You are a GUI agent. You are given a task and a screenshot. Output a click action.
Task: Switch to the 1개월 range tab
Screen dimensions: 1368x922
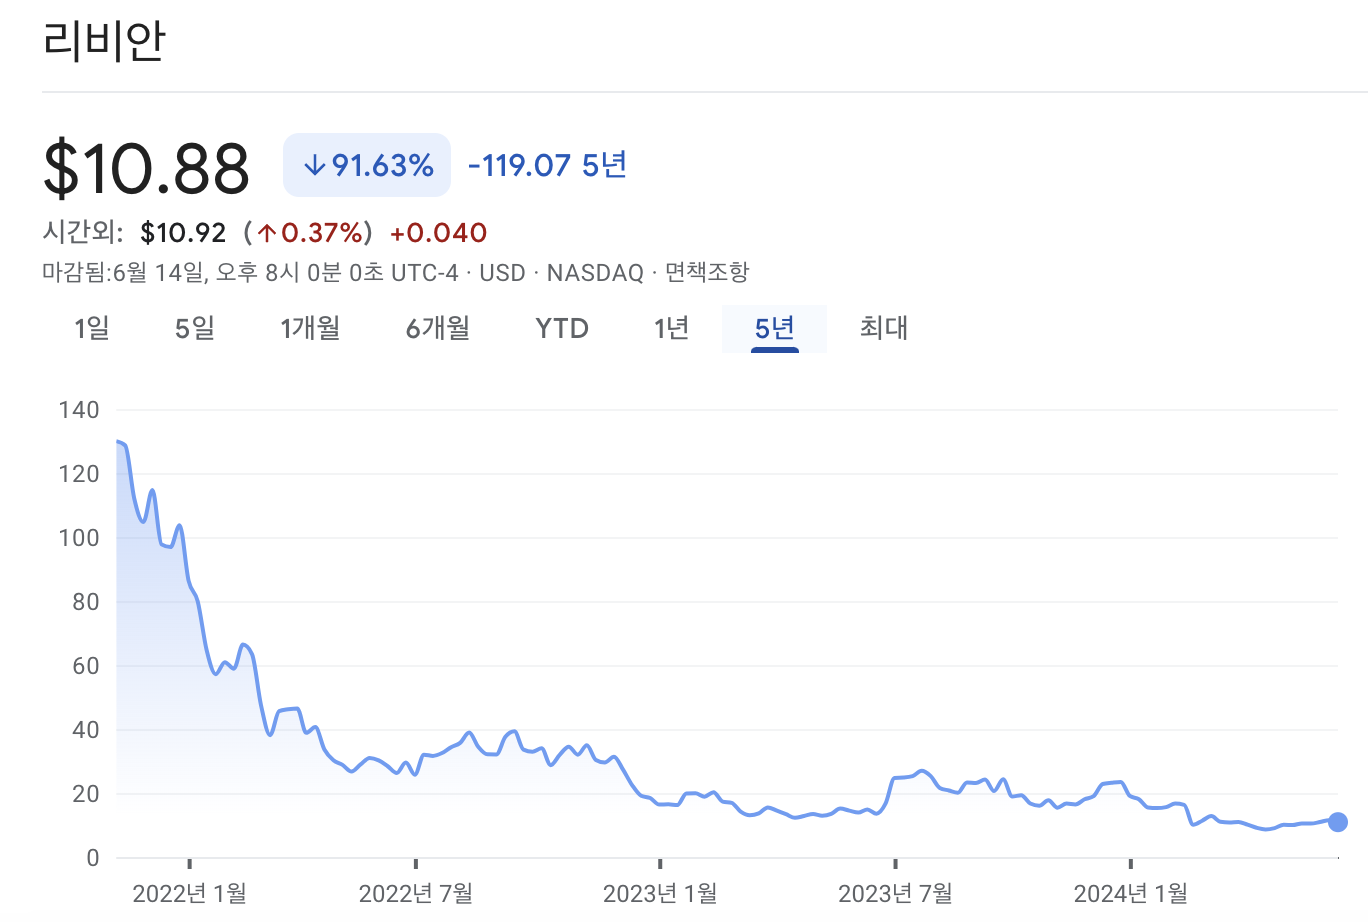click(x=310, y=328)
